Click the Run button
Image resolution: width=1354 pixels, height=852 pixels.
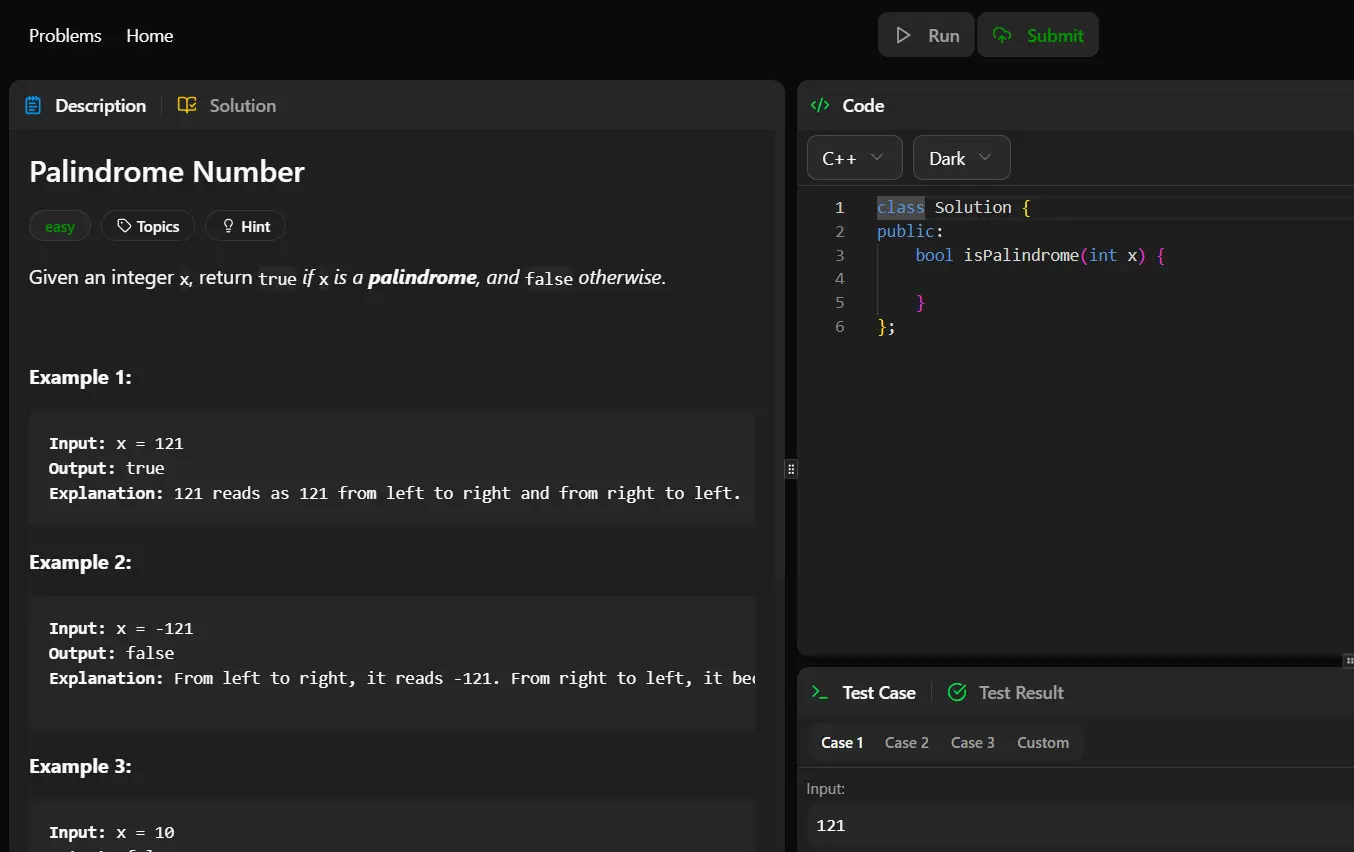point(926,35)
